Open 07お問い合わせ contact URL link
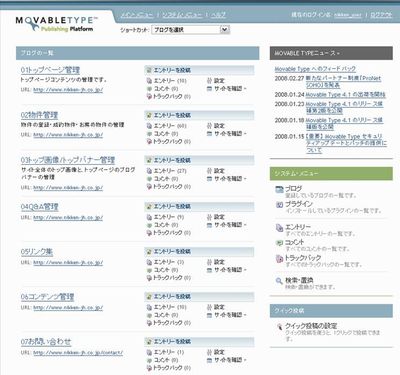Screen dimensions: 400x375 click(x=78, y=353)
